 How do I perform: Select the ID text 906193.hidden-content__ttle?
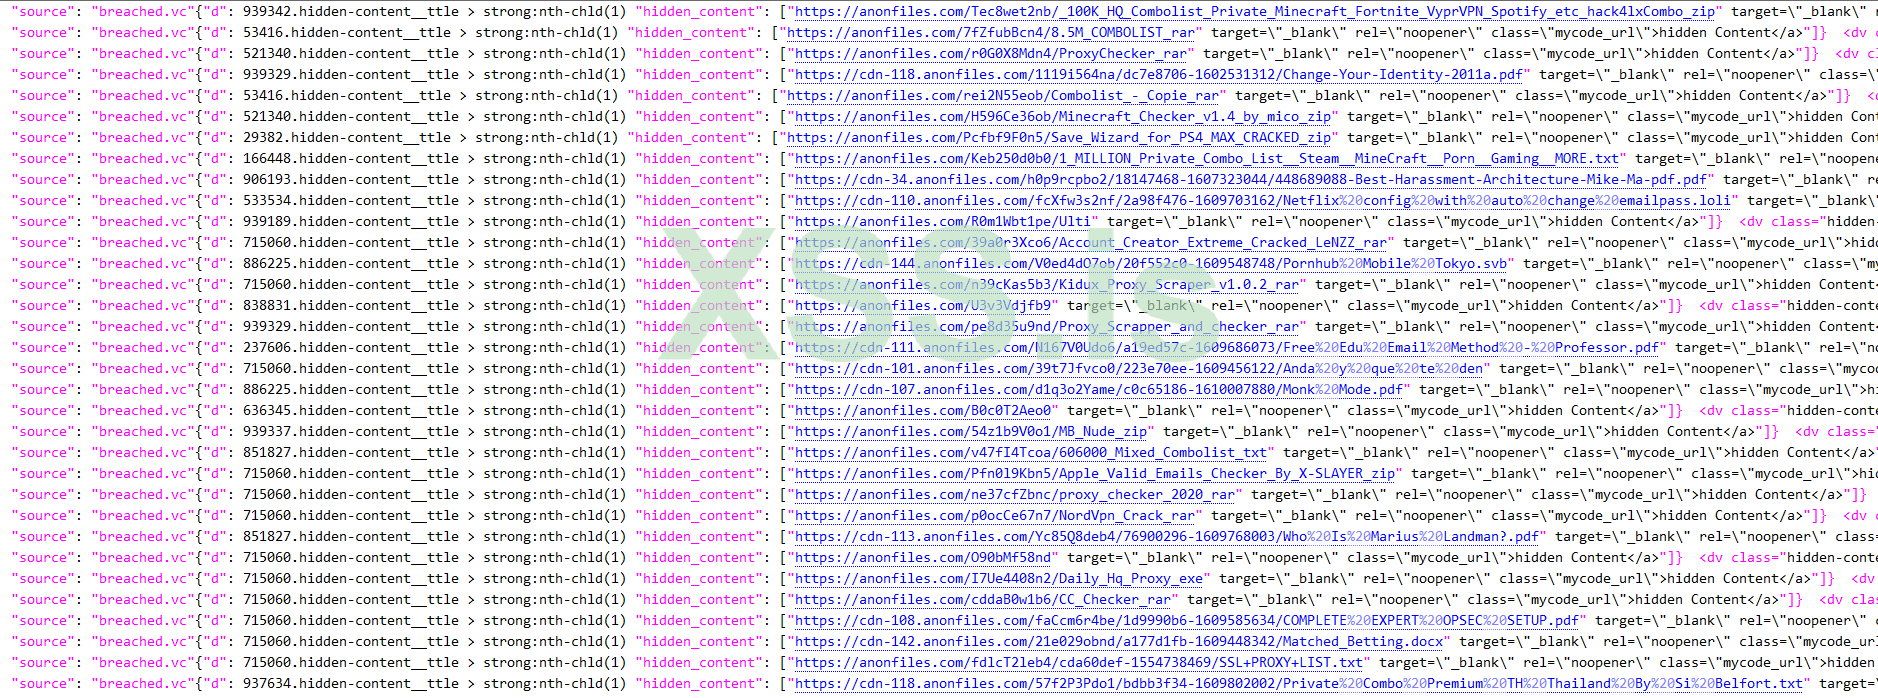(351, 180)
